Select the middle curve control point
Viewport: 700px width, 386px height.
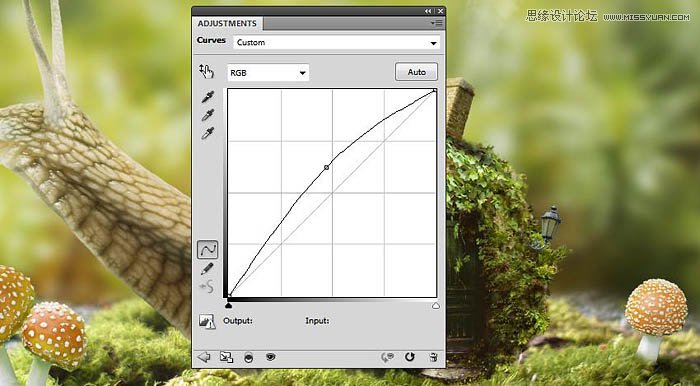pos(326,167)
